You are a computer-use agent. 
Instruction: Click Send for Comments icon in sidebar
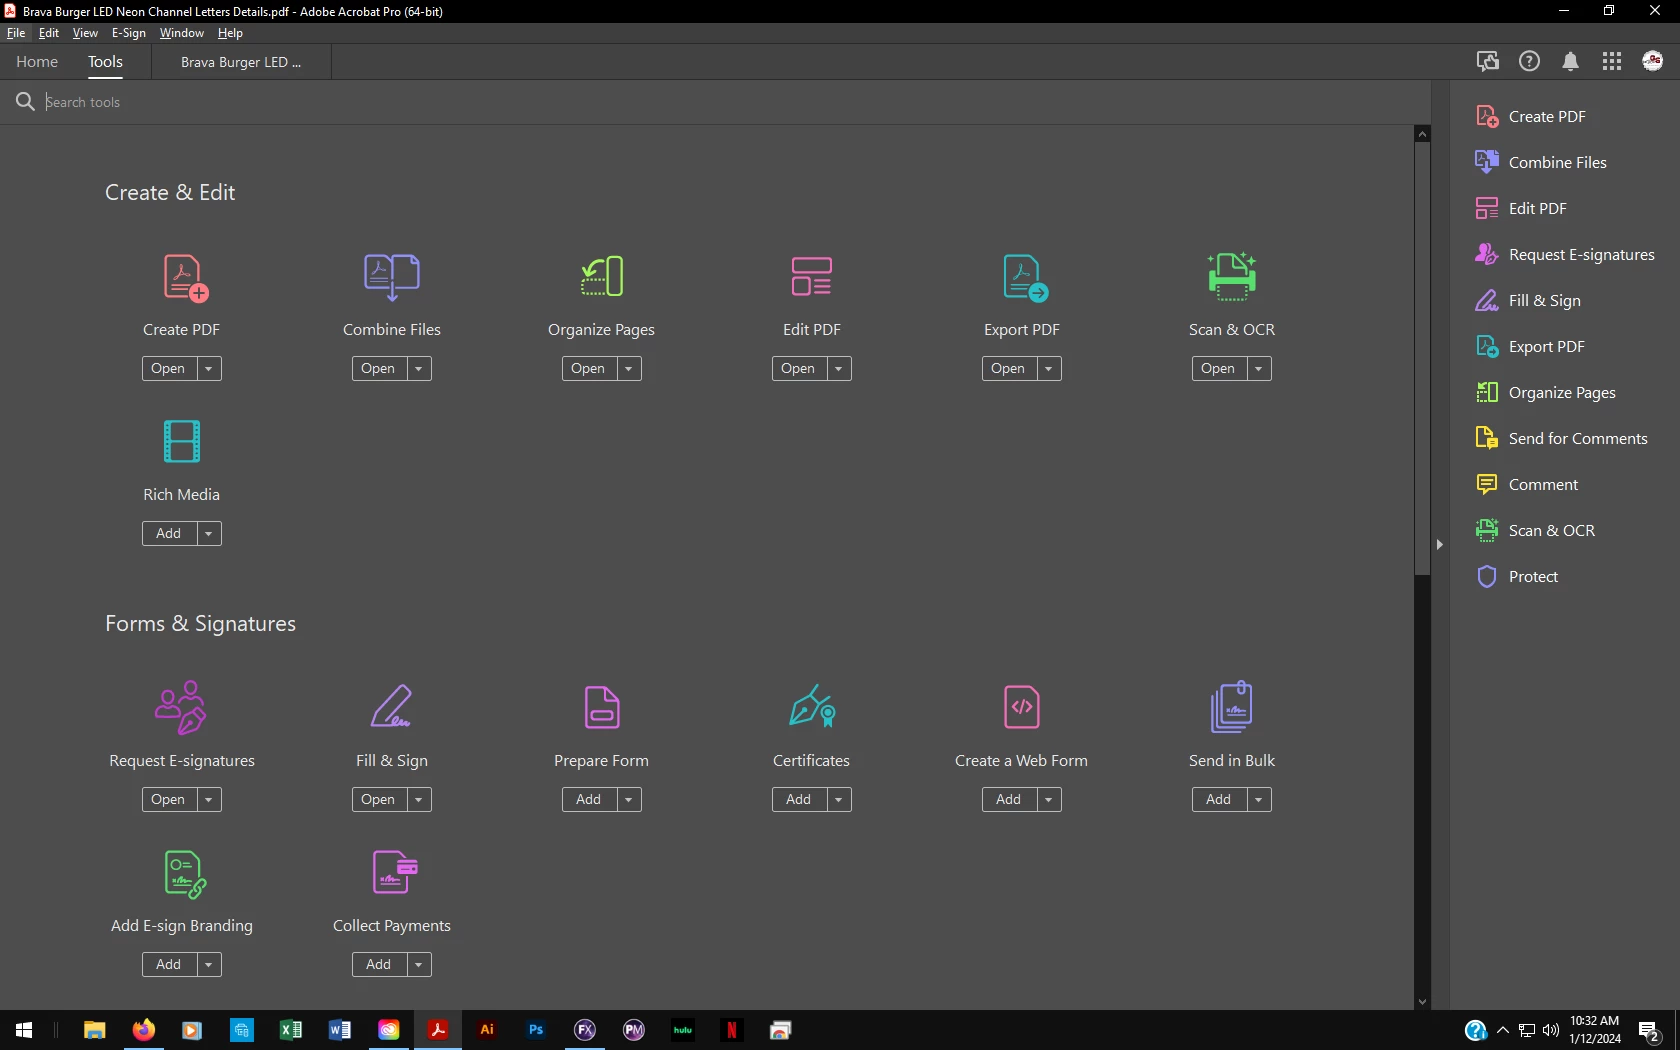1487,438
